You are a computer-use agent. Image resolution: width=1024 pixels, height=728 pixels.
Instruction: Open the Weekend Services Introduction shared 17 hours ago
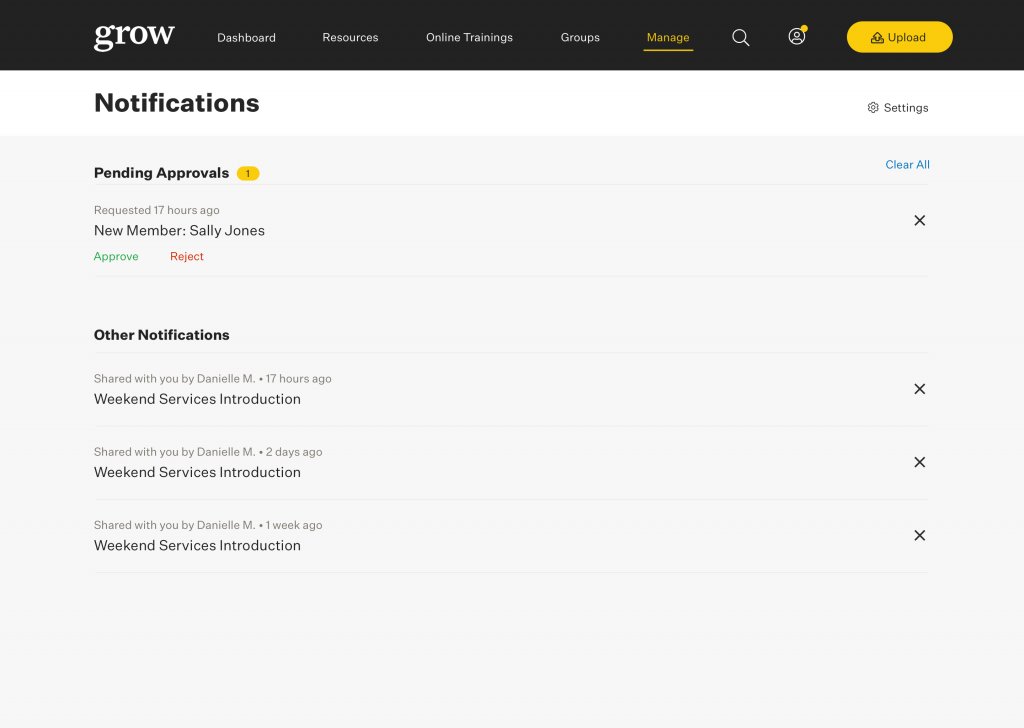(197, 398)
